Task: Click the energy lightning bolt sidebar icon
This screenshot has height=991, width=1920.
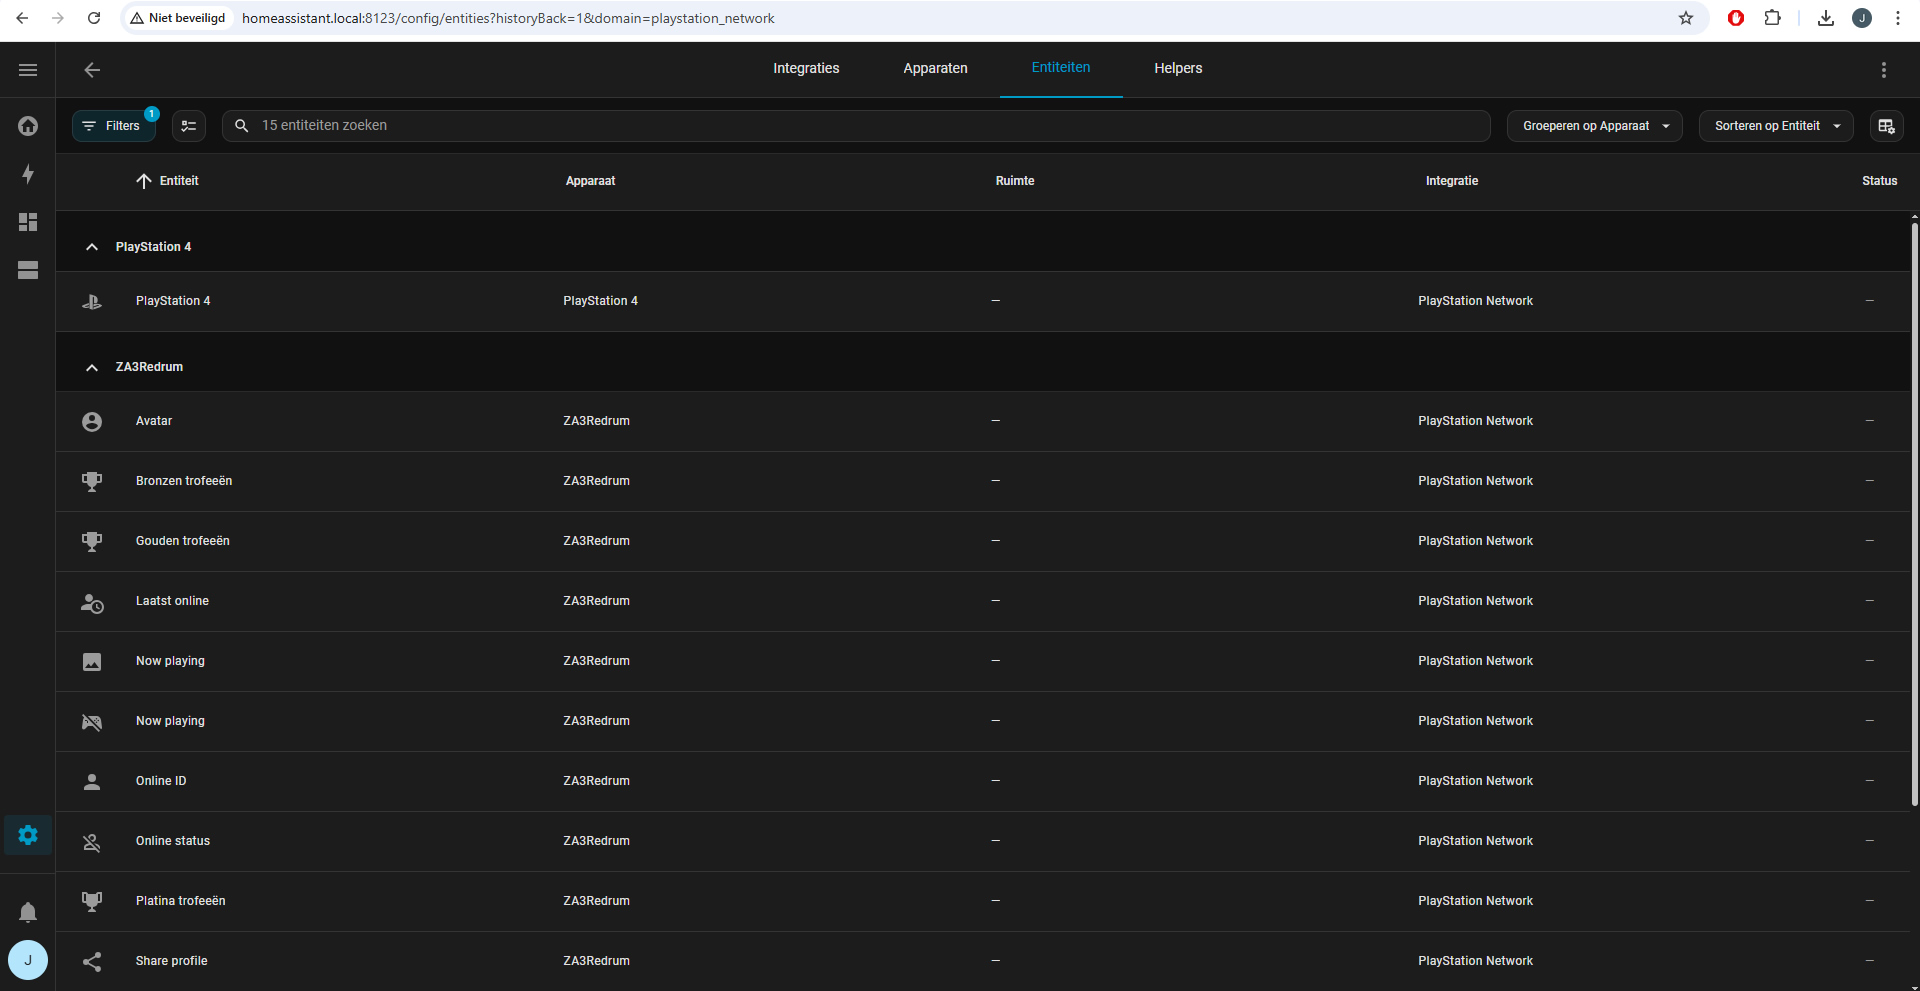Action: [28, 174]
